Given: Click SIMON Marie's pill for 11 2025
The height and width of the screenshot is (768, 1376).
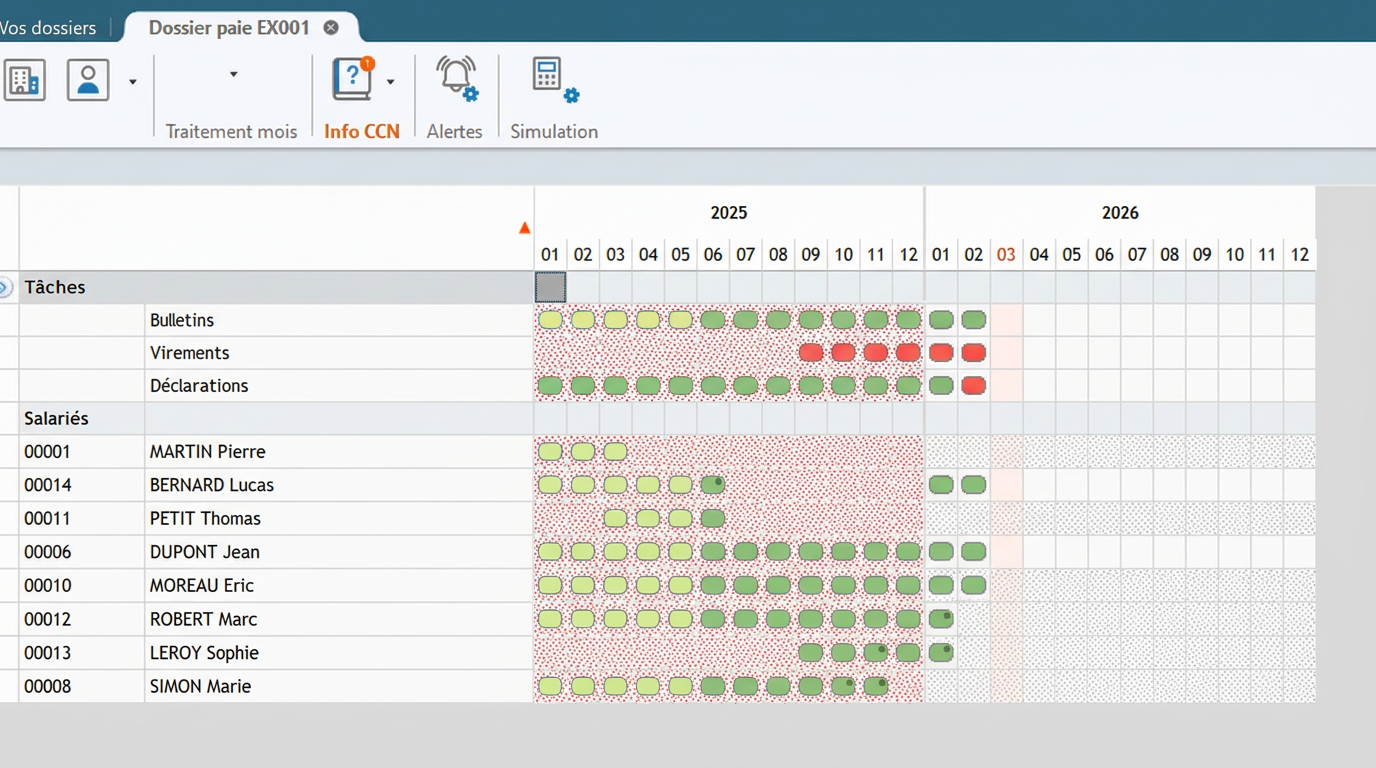Looking at the screenshot, I should 876,686.
